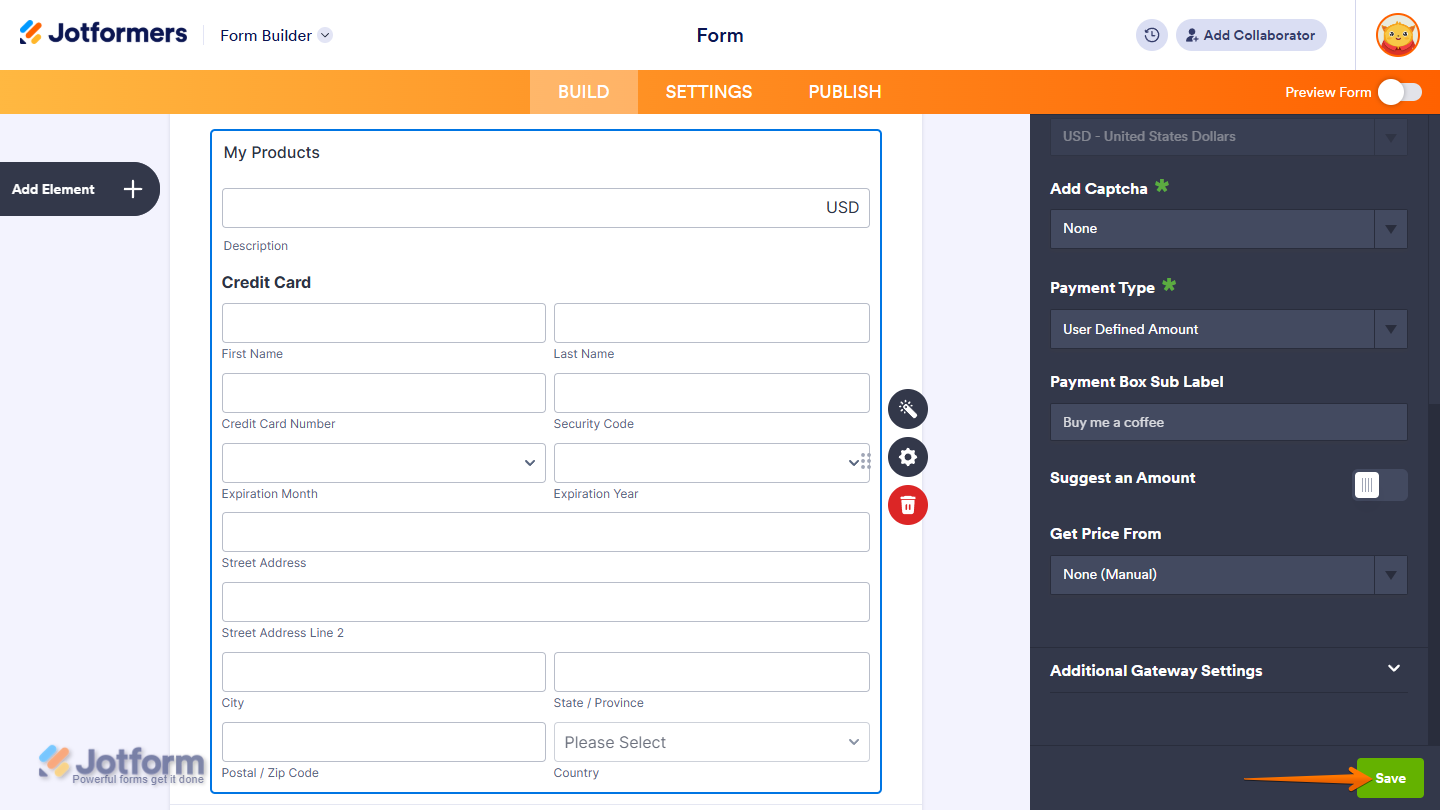
Task: Open the user avatar menu
Action: (x=1397, y=35)
